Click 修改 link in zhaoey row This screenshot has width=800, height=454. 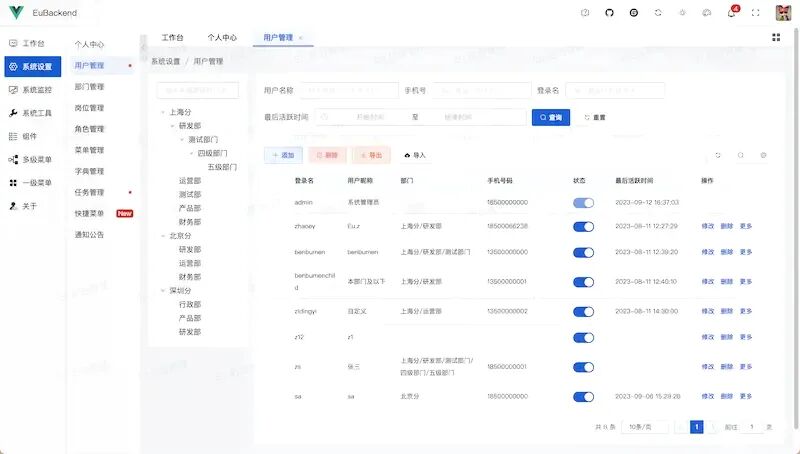tap(708, 226)
